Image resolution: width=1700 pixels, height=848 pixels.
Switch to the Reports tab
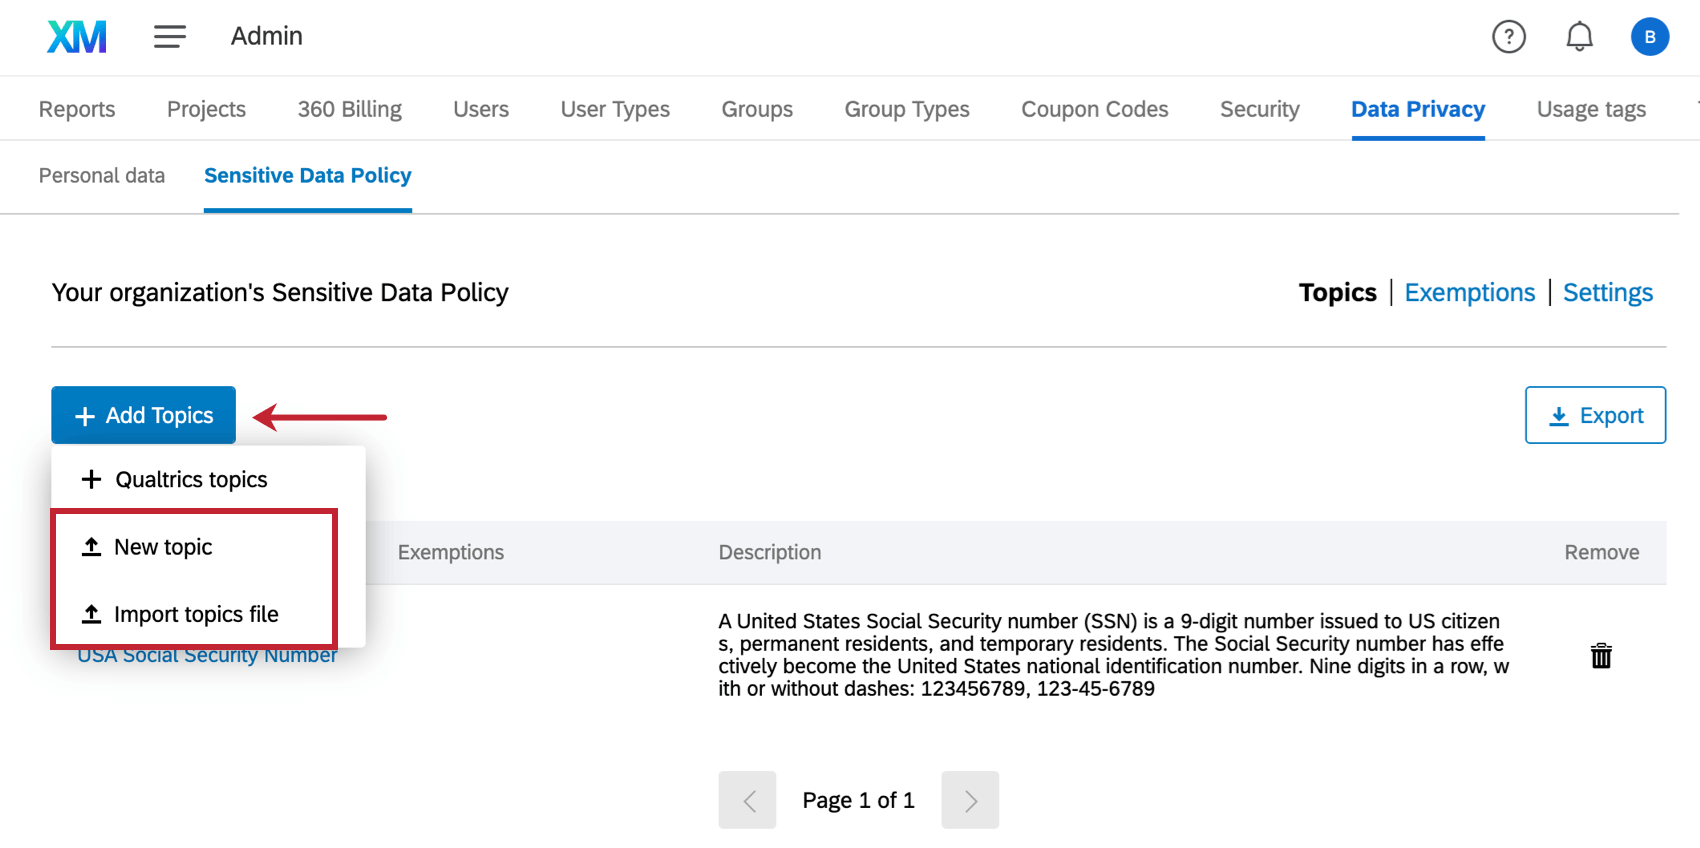point(77,109)
